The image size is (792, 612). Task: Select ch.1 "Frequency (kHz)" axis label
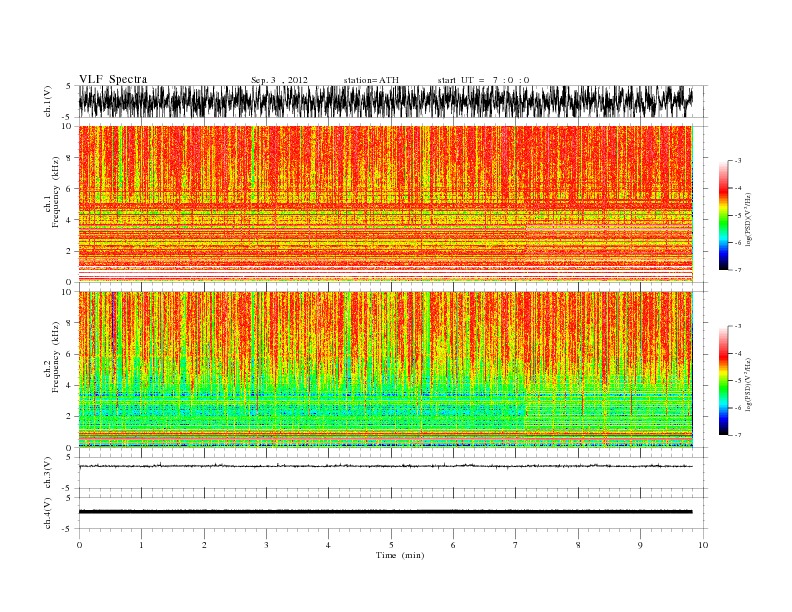56,192
